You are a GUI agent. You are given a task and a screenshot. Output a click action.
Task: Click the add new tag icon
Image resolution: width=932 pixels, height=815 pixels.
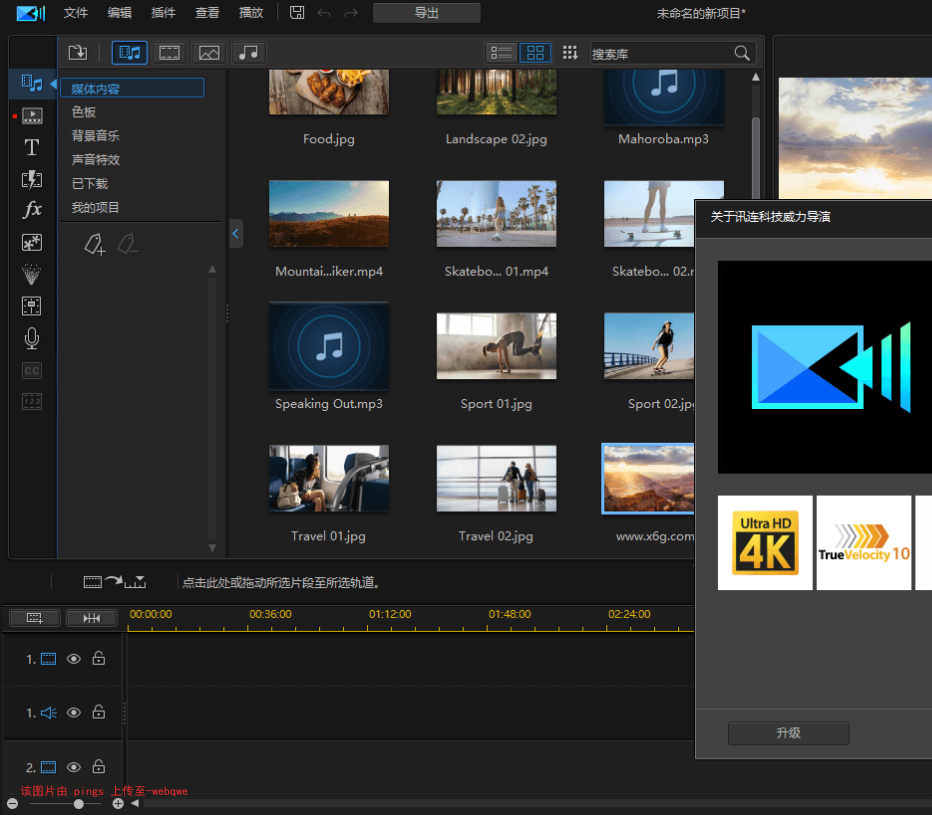point(95,244)
